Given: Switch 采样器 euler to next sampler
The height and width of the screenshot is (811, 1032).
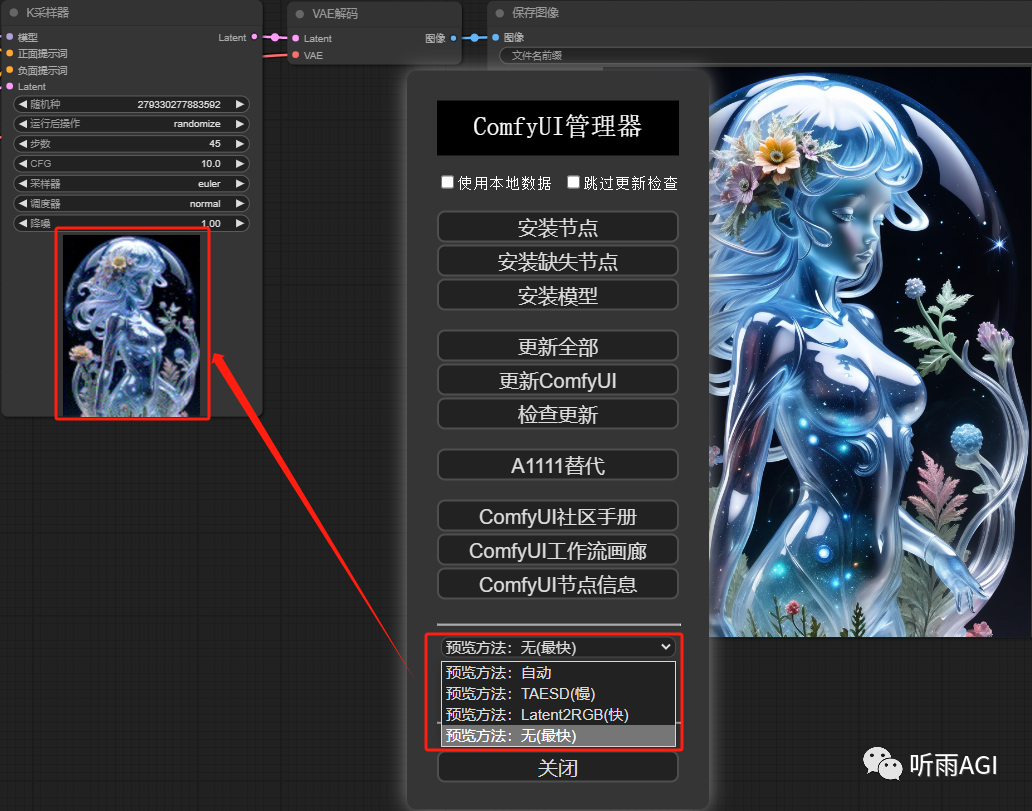Looking at the screenshot, I should click(240, 184).
